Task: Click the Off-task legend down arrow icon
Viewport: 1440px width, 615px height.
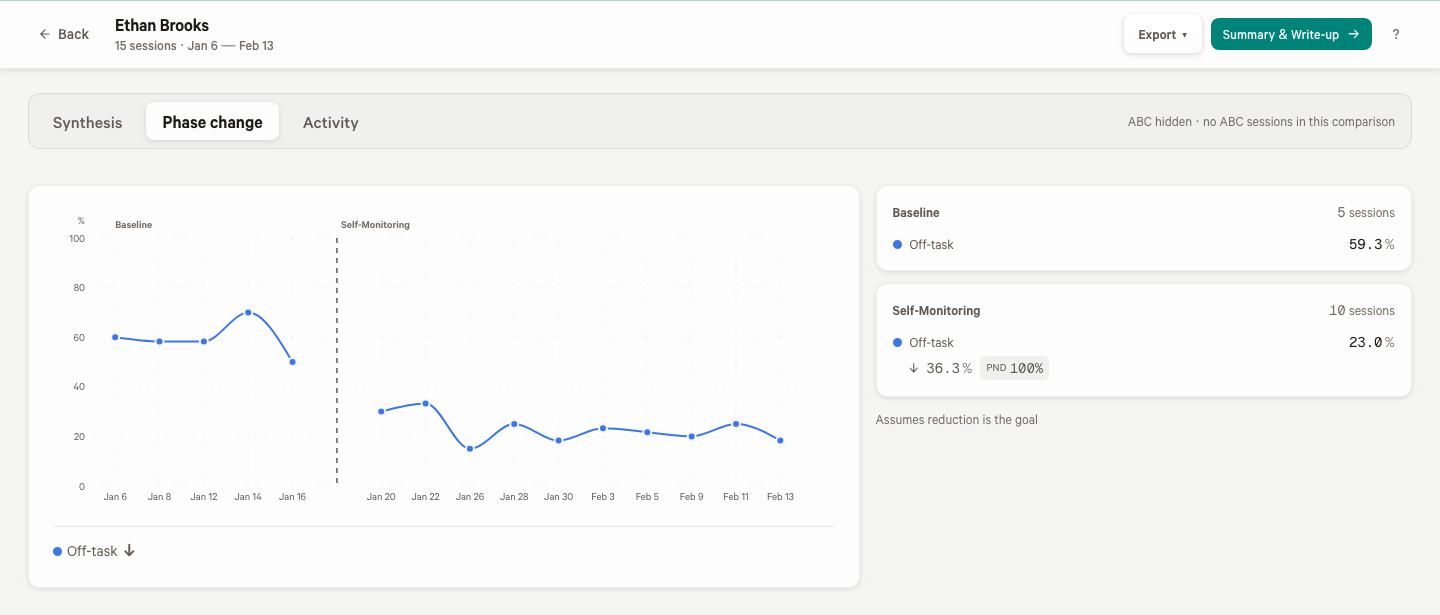Action: click(129, 551)
